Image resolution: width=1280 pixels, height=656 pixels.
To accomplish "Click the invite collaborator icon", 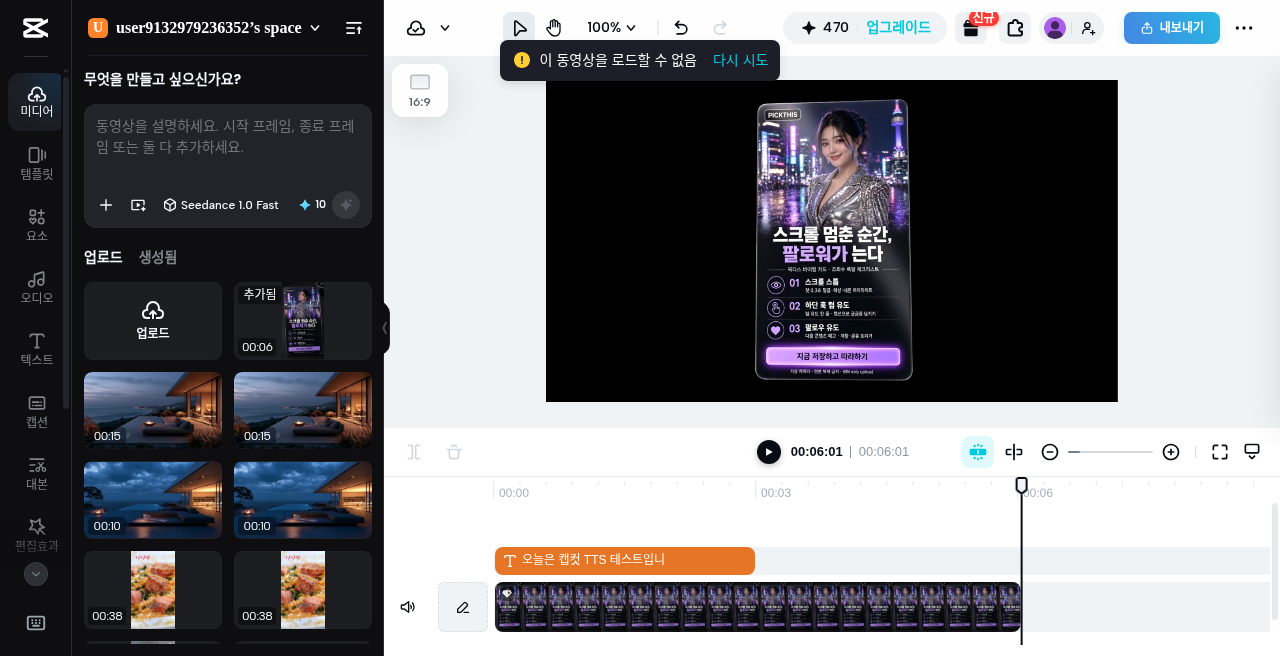I will tap(1088, 28).
